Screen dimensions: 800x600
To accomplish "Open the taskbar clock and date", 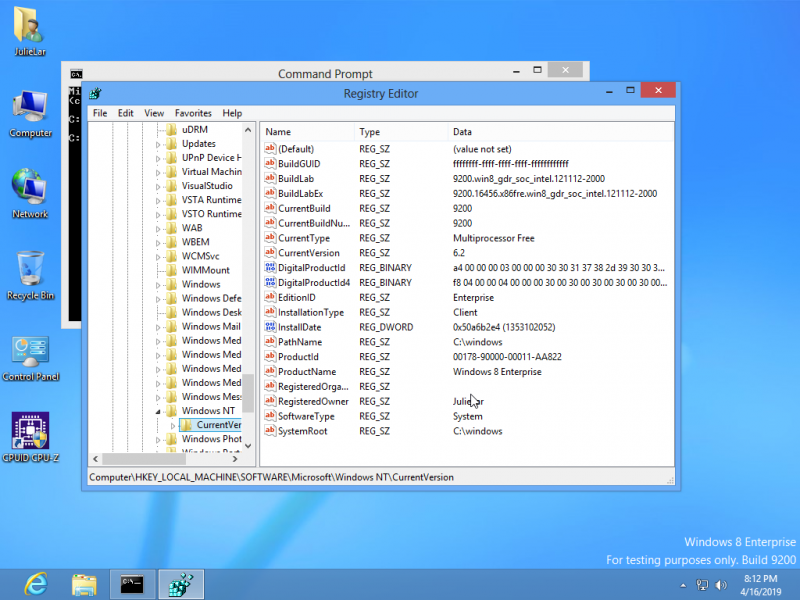I will [x=761, y=585].
